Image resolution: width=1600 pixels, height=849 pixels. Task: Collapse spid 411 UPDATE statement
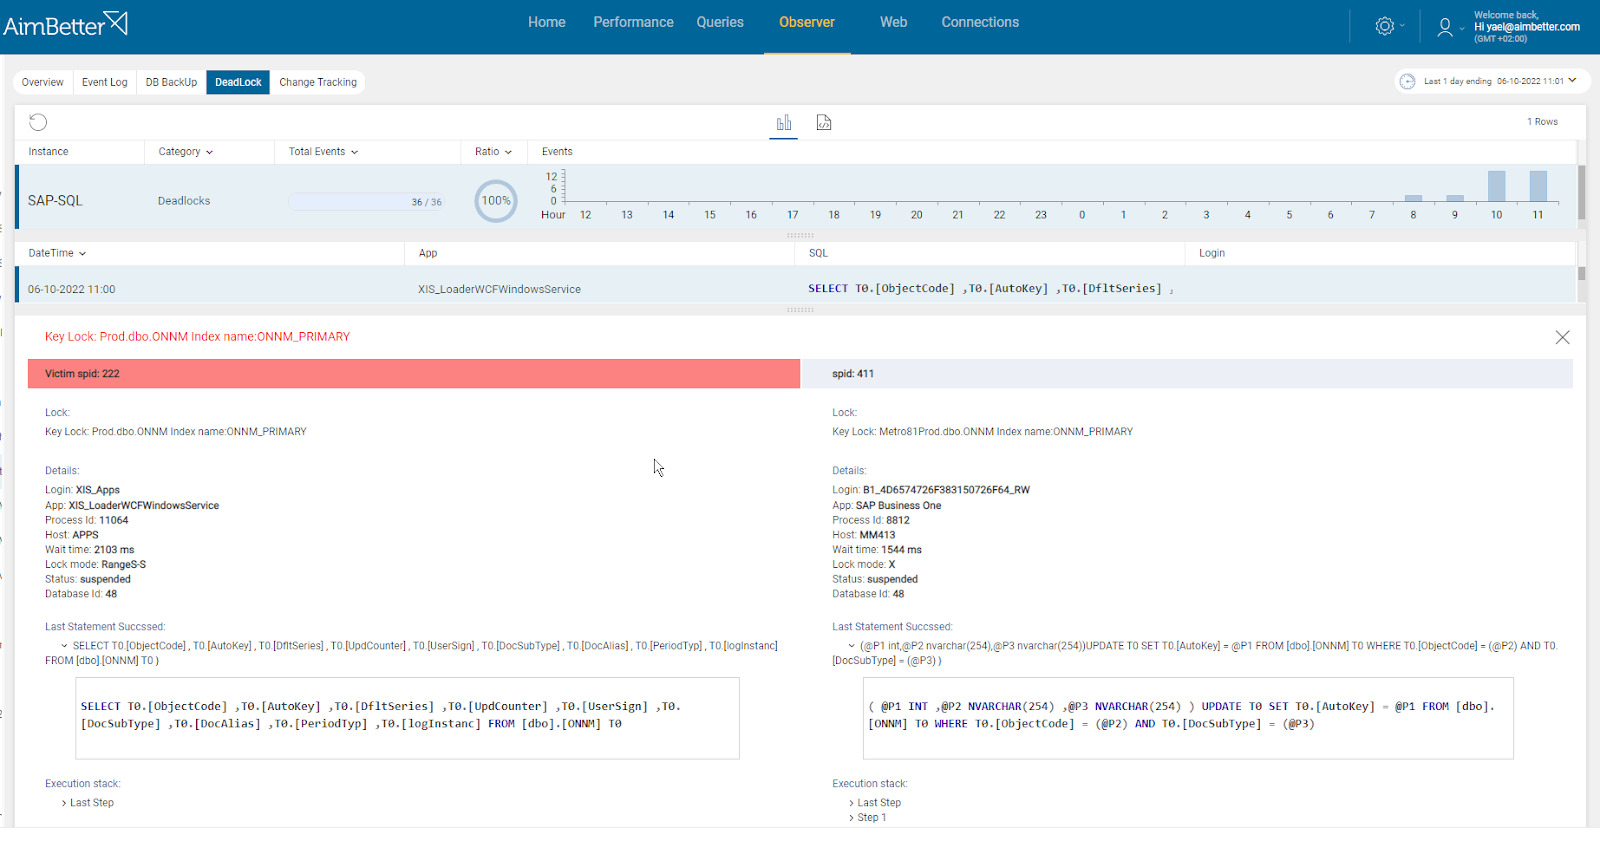click(852, 646)
